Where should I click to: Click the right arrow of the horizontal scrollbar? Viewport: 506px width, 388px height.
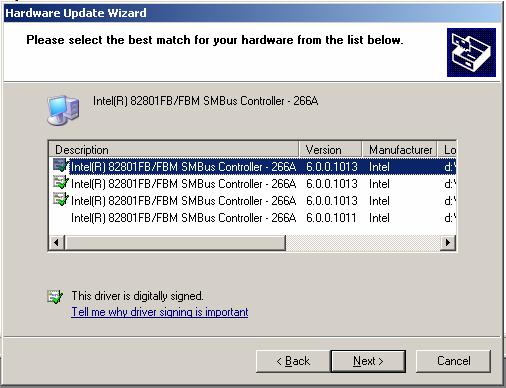pyautogui.click(x=448, y=242)
